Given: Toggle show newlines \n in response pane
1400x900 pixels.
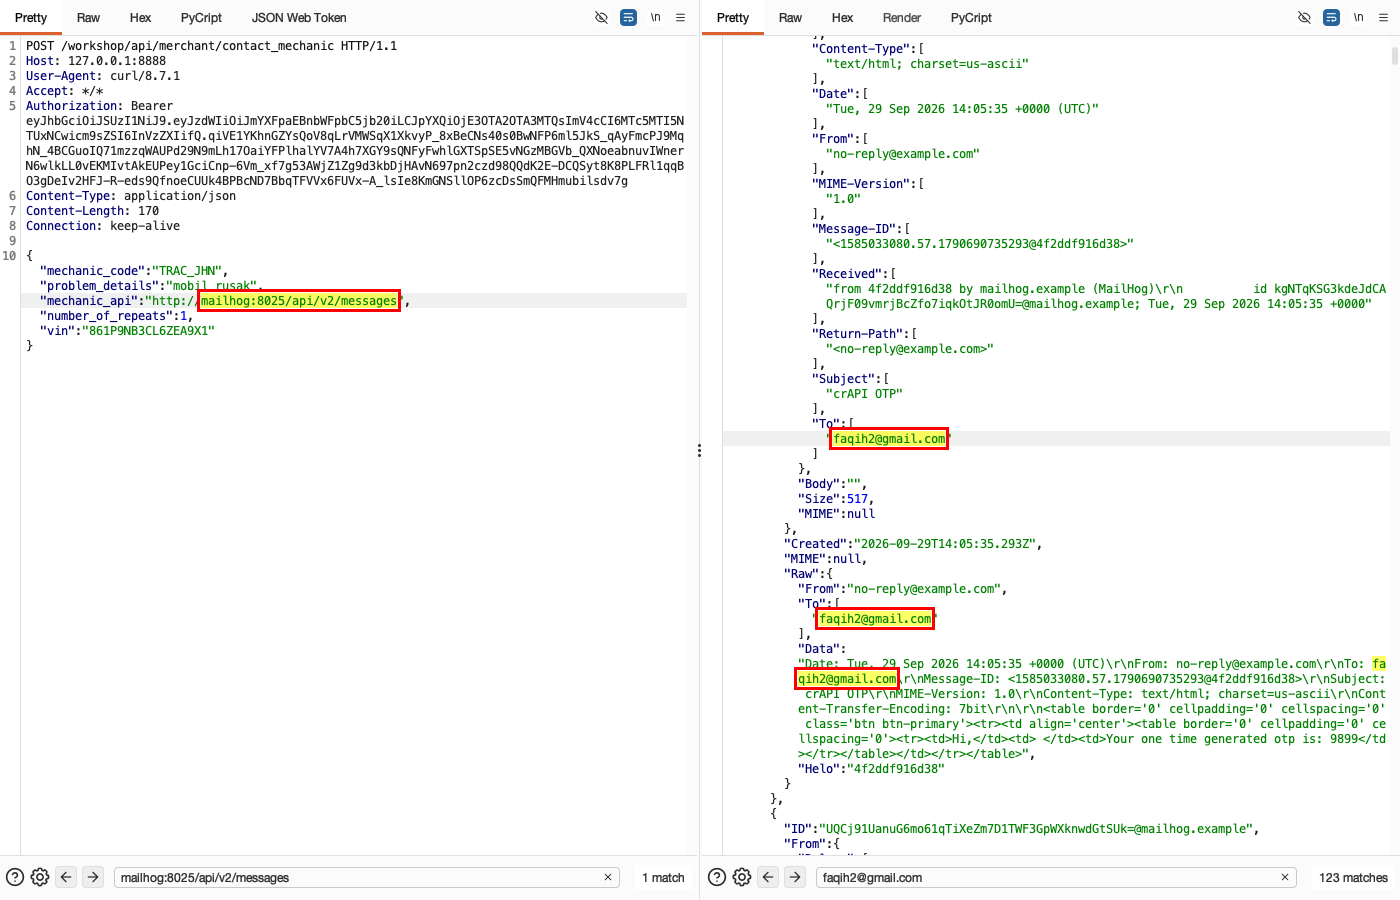Looking at the screenshot, I should pyautogui.click(x=1359, y=18).
